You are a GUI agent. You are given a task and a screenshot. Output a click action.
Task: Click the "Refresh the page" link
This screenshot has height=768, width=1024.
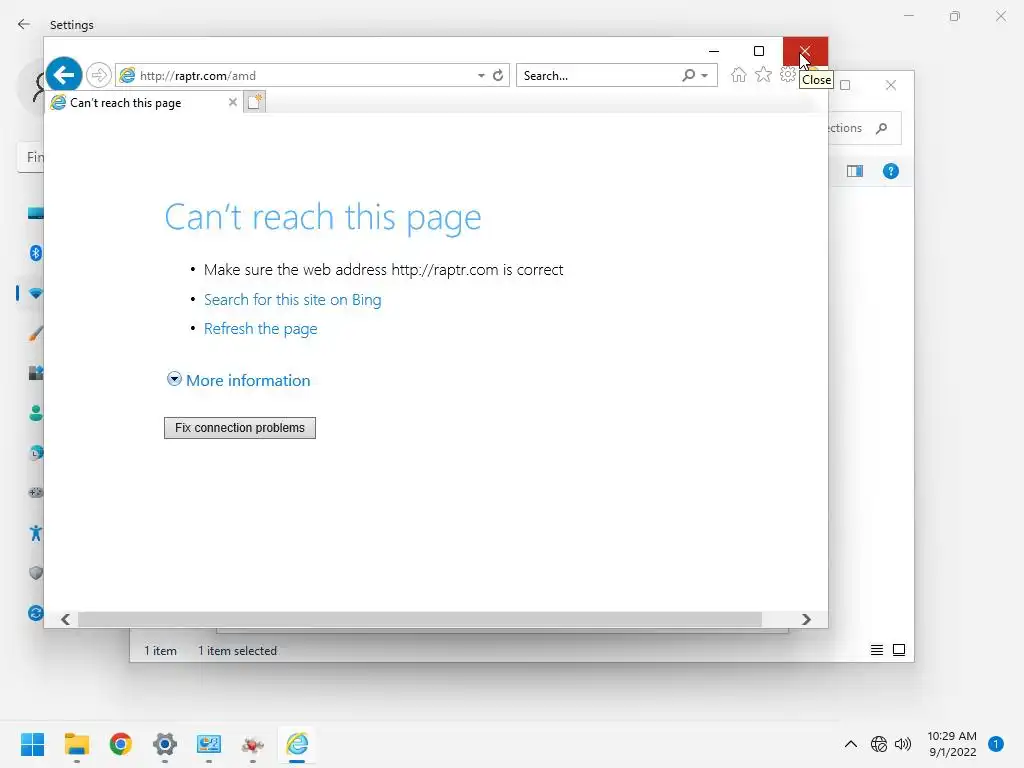coord(261,328)
